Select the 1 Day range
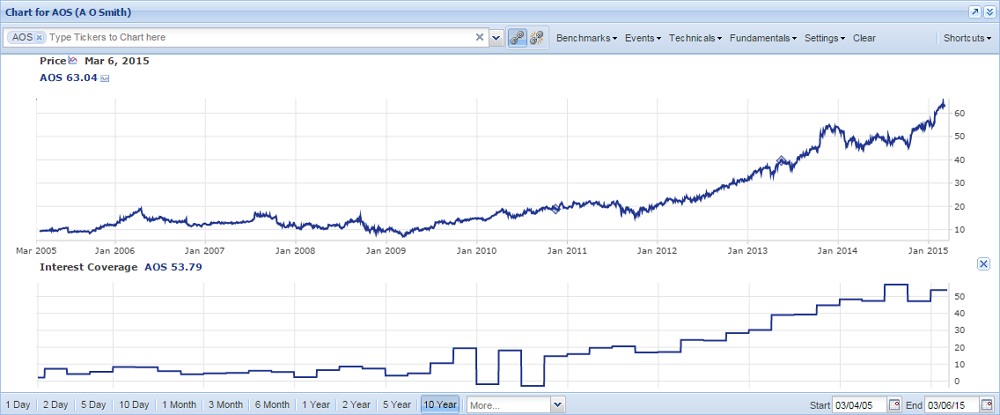 18,405
